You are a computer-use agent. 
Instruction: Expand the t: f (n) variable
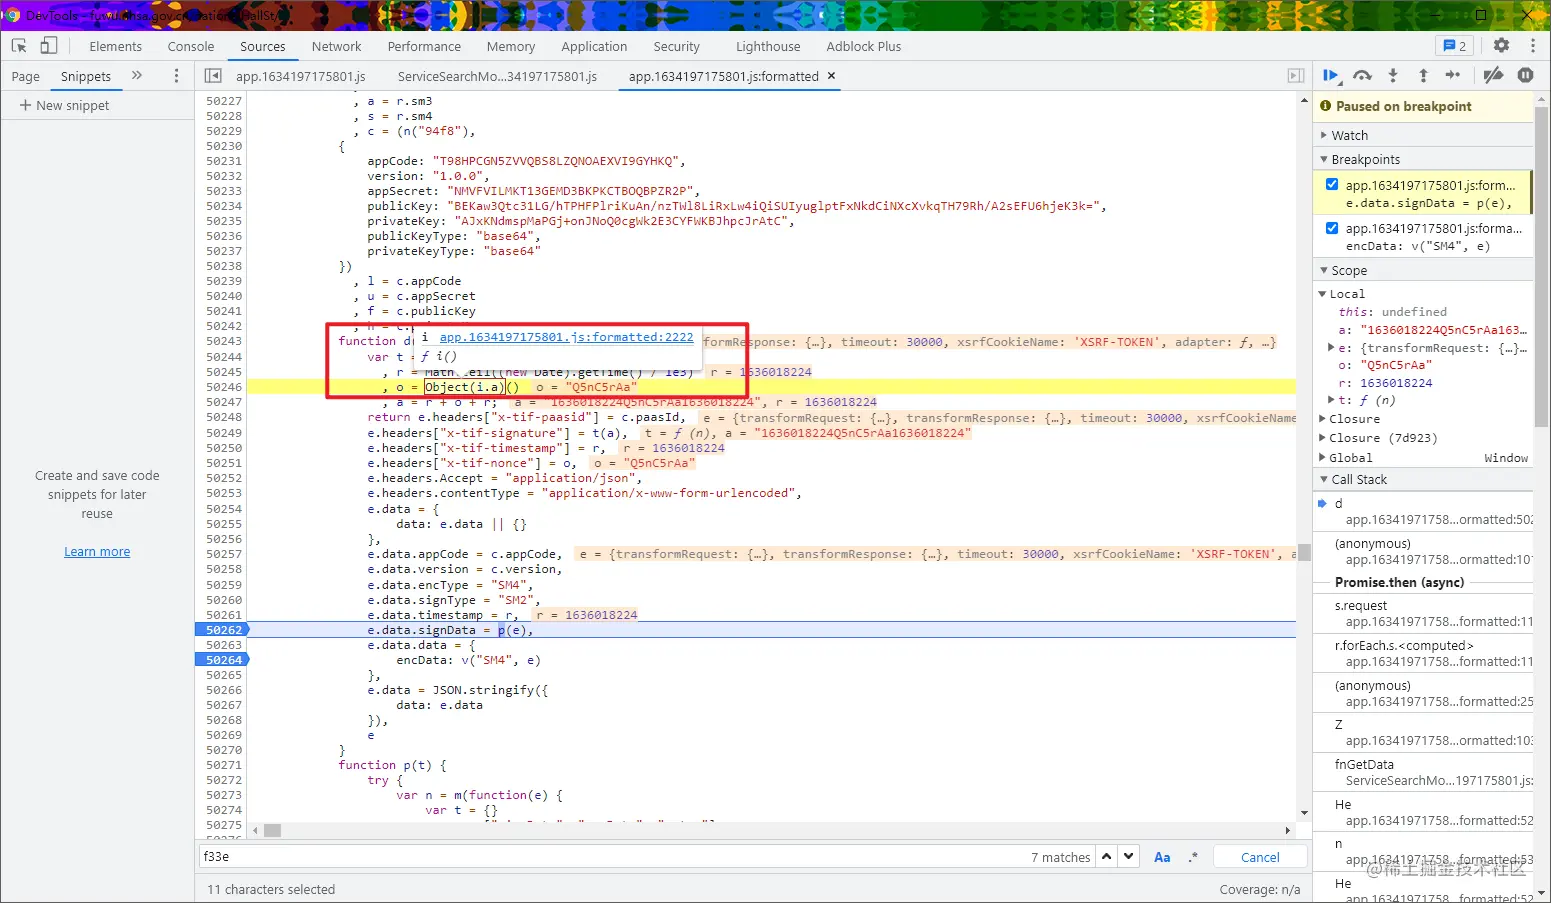tap(1331, 400)
